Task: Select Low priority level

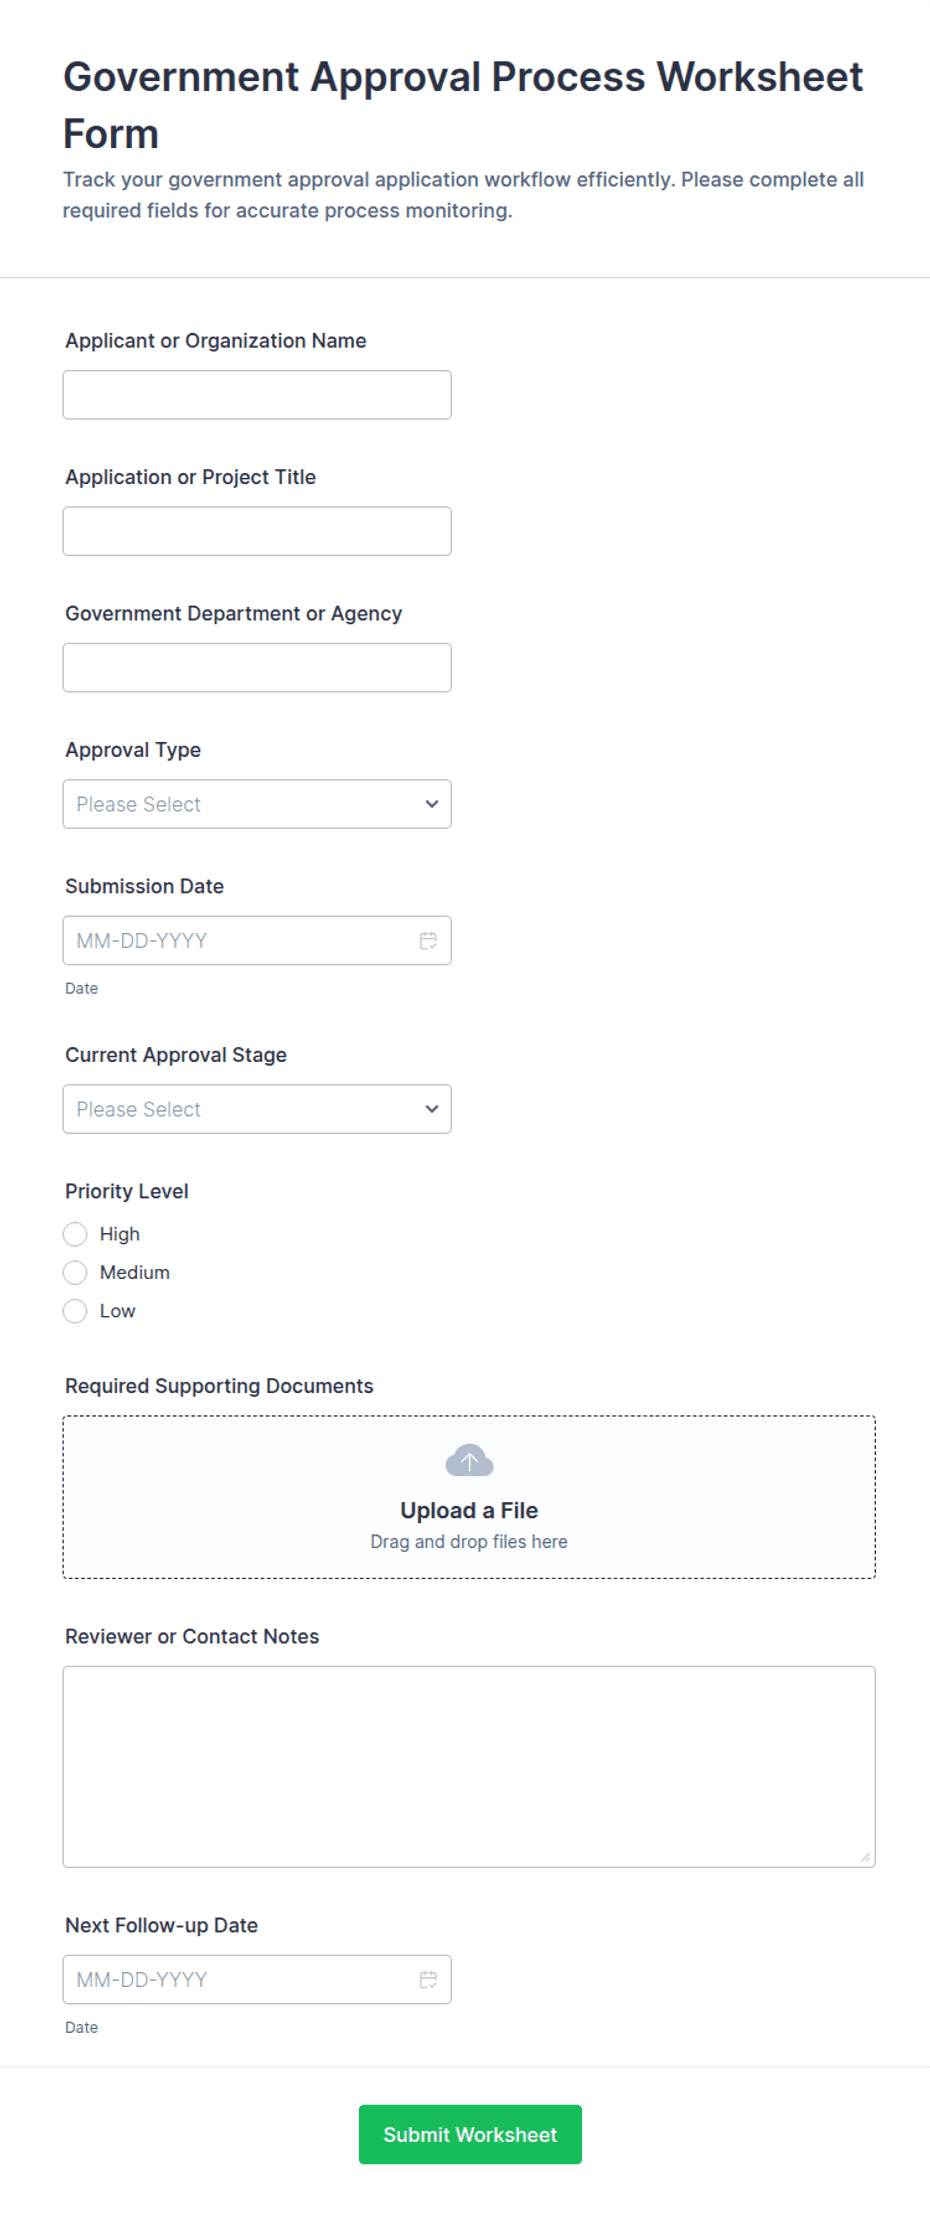Action: click(x=75, y=1311)
